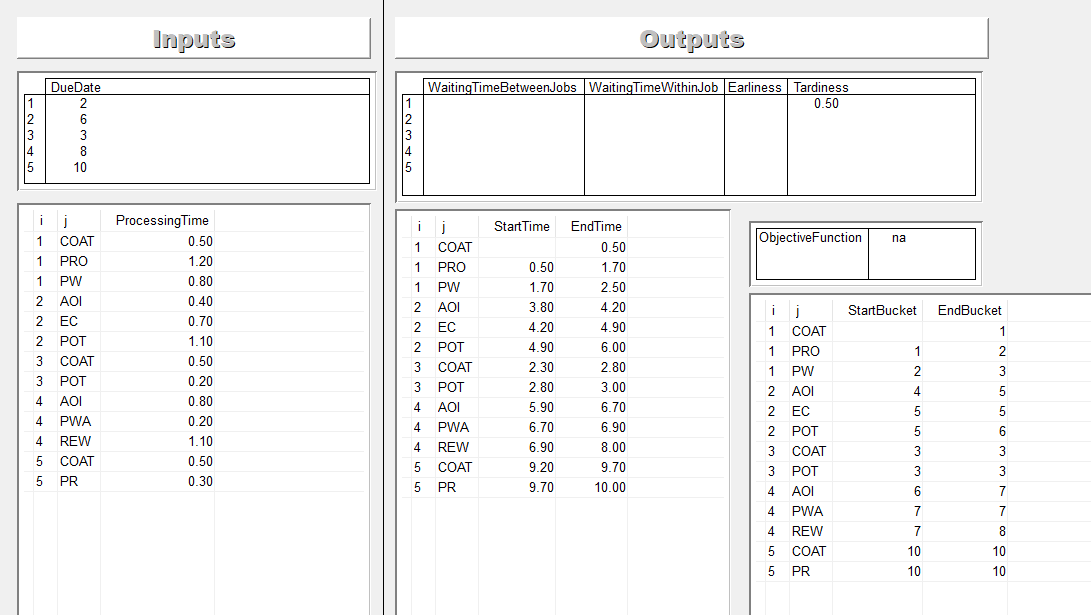Click PRO in the StartTime table

pos(452,267)
